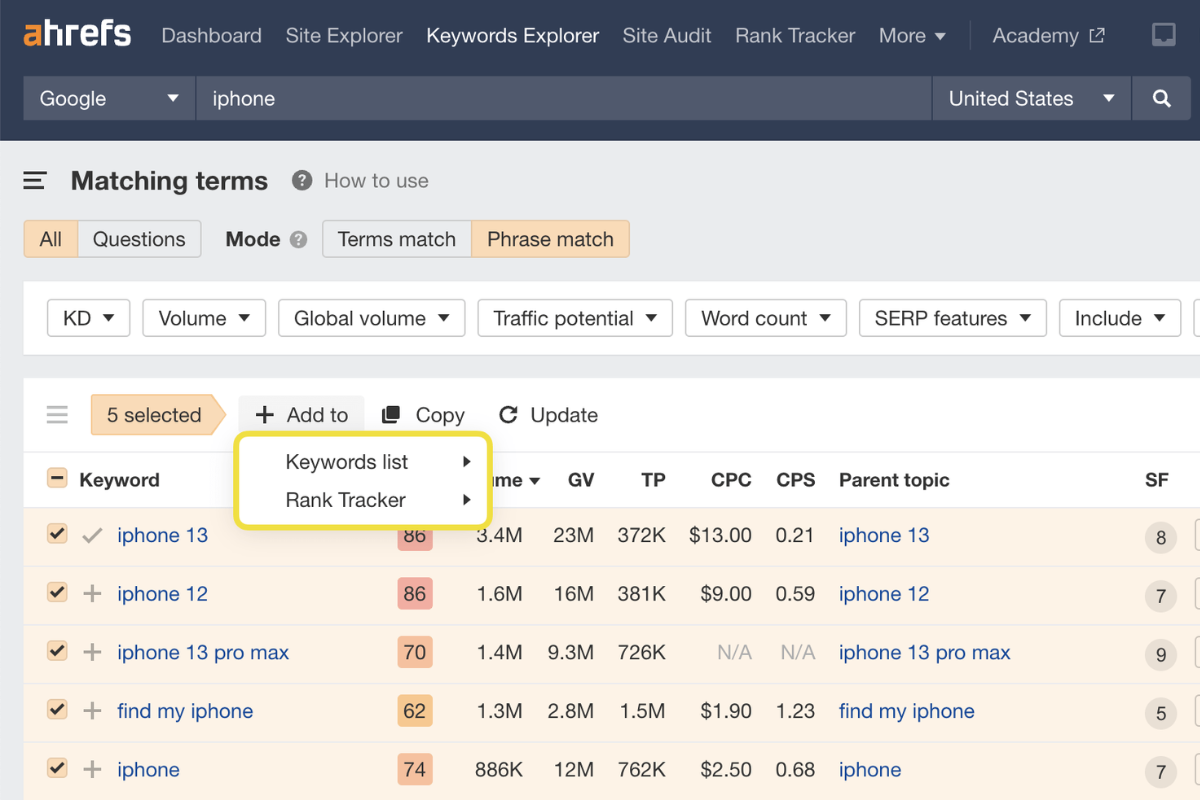Open the iphone 13 pro max parent topic link
1200x800 pixels.
pos(924,652)
